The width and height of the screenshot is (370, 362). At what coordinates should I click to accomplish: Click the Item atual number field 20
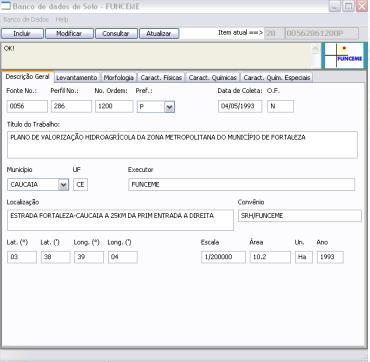[274, 33]
